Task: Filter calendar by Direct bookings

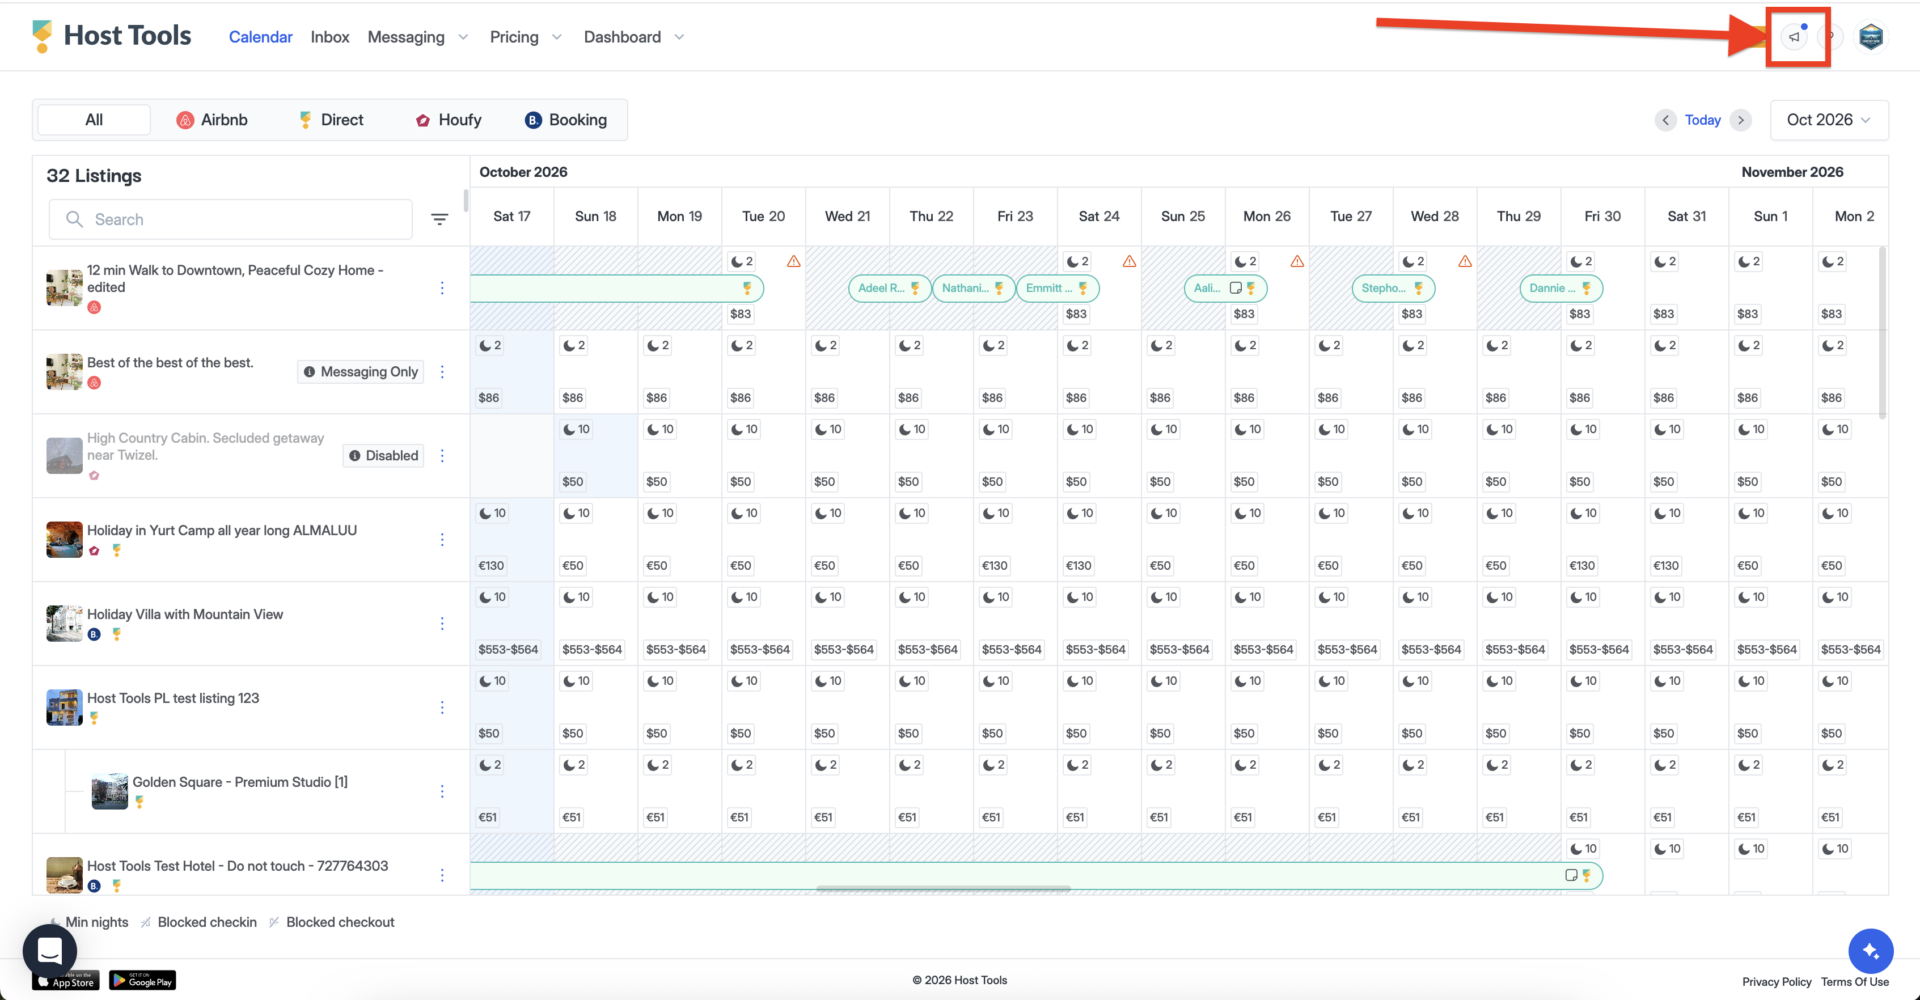Action: [x=331, y=120]
